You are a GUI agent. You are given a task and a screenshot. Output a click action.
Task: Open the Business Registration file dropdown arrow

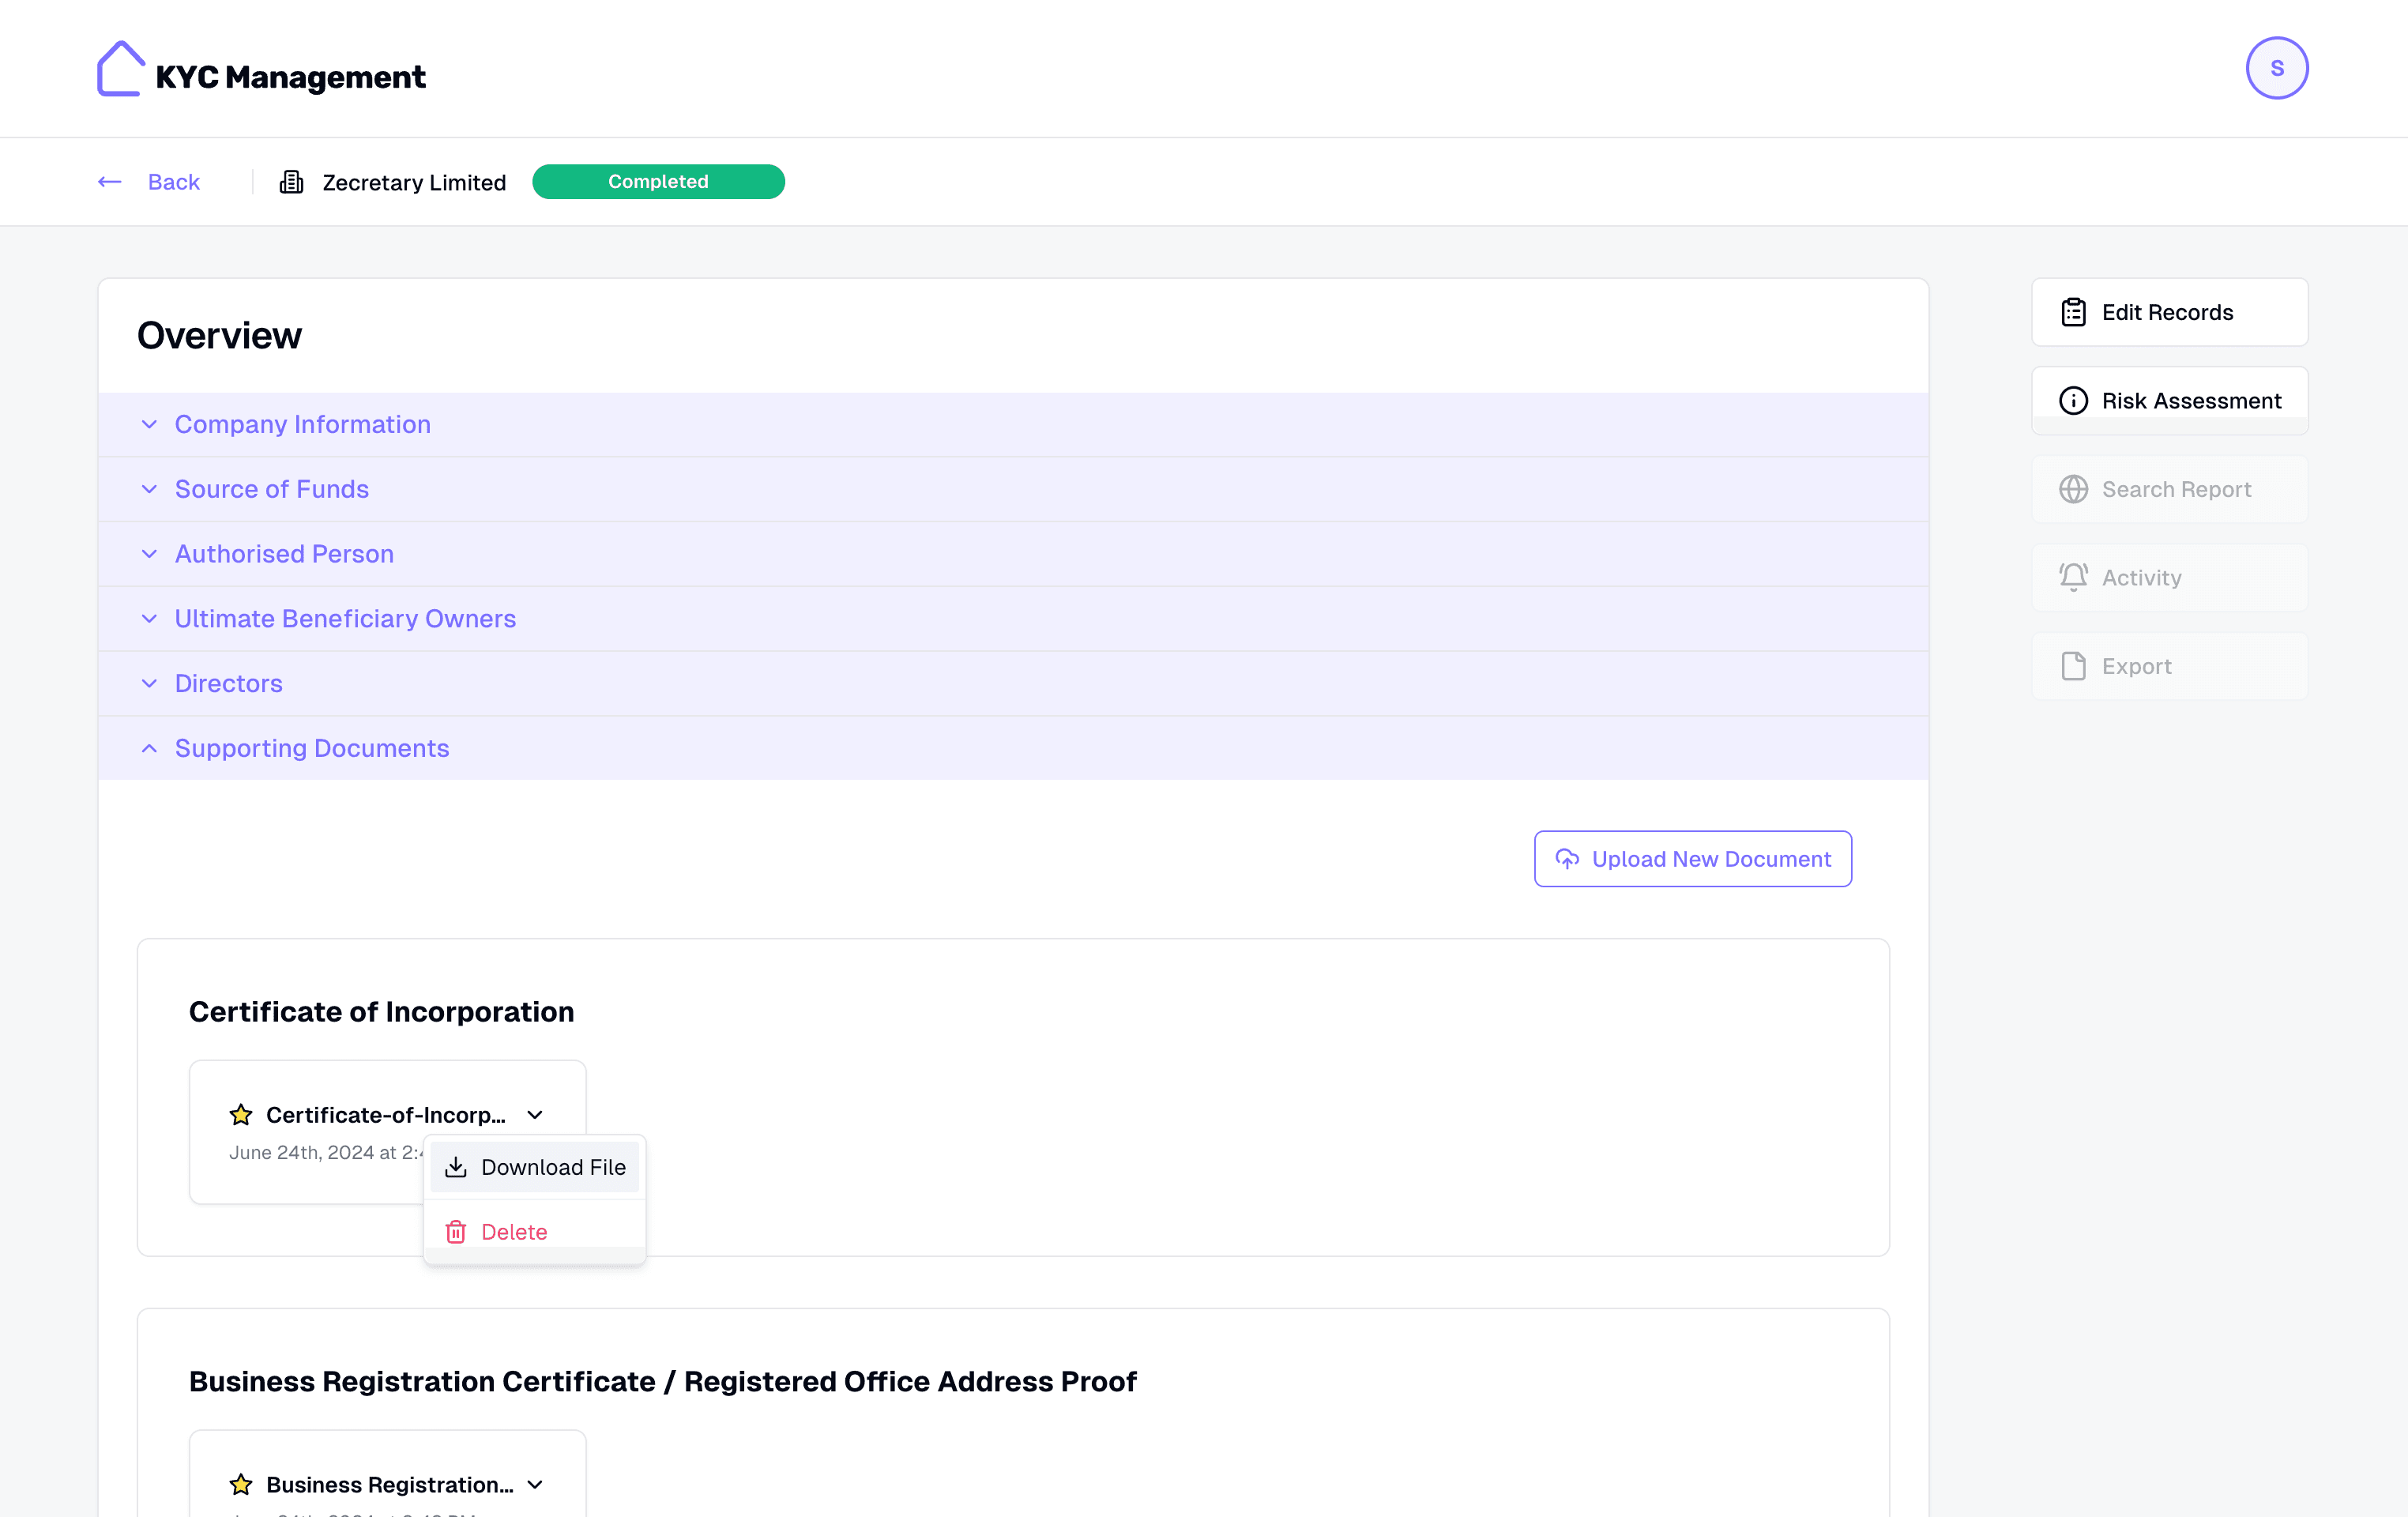pos(535,1485)
